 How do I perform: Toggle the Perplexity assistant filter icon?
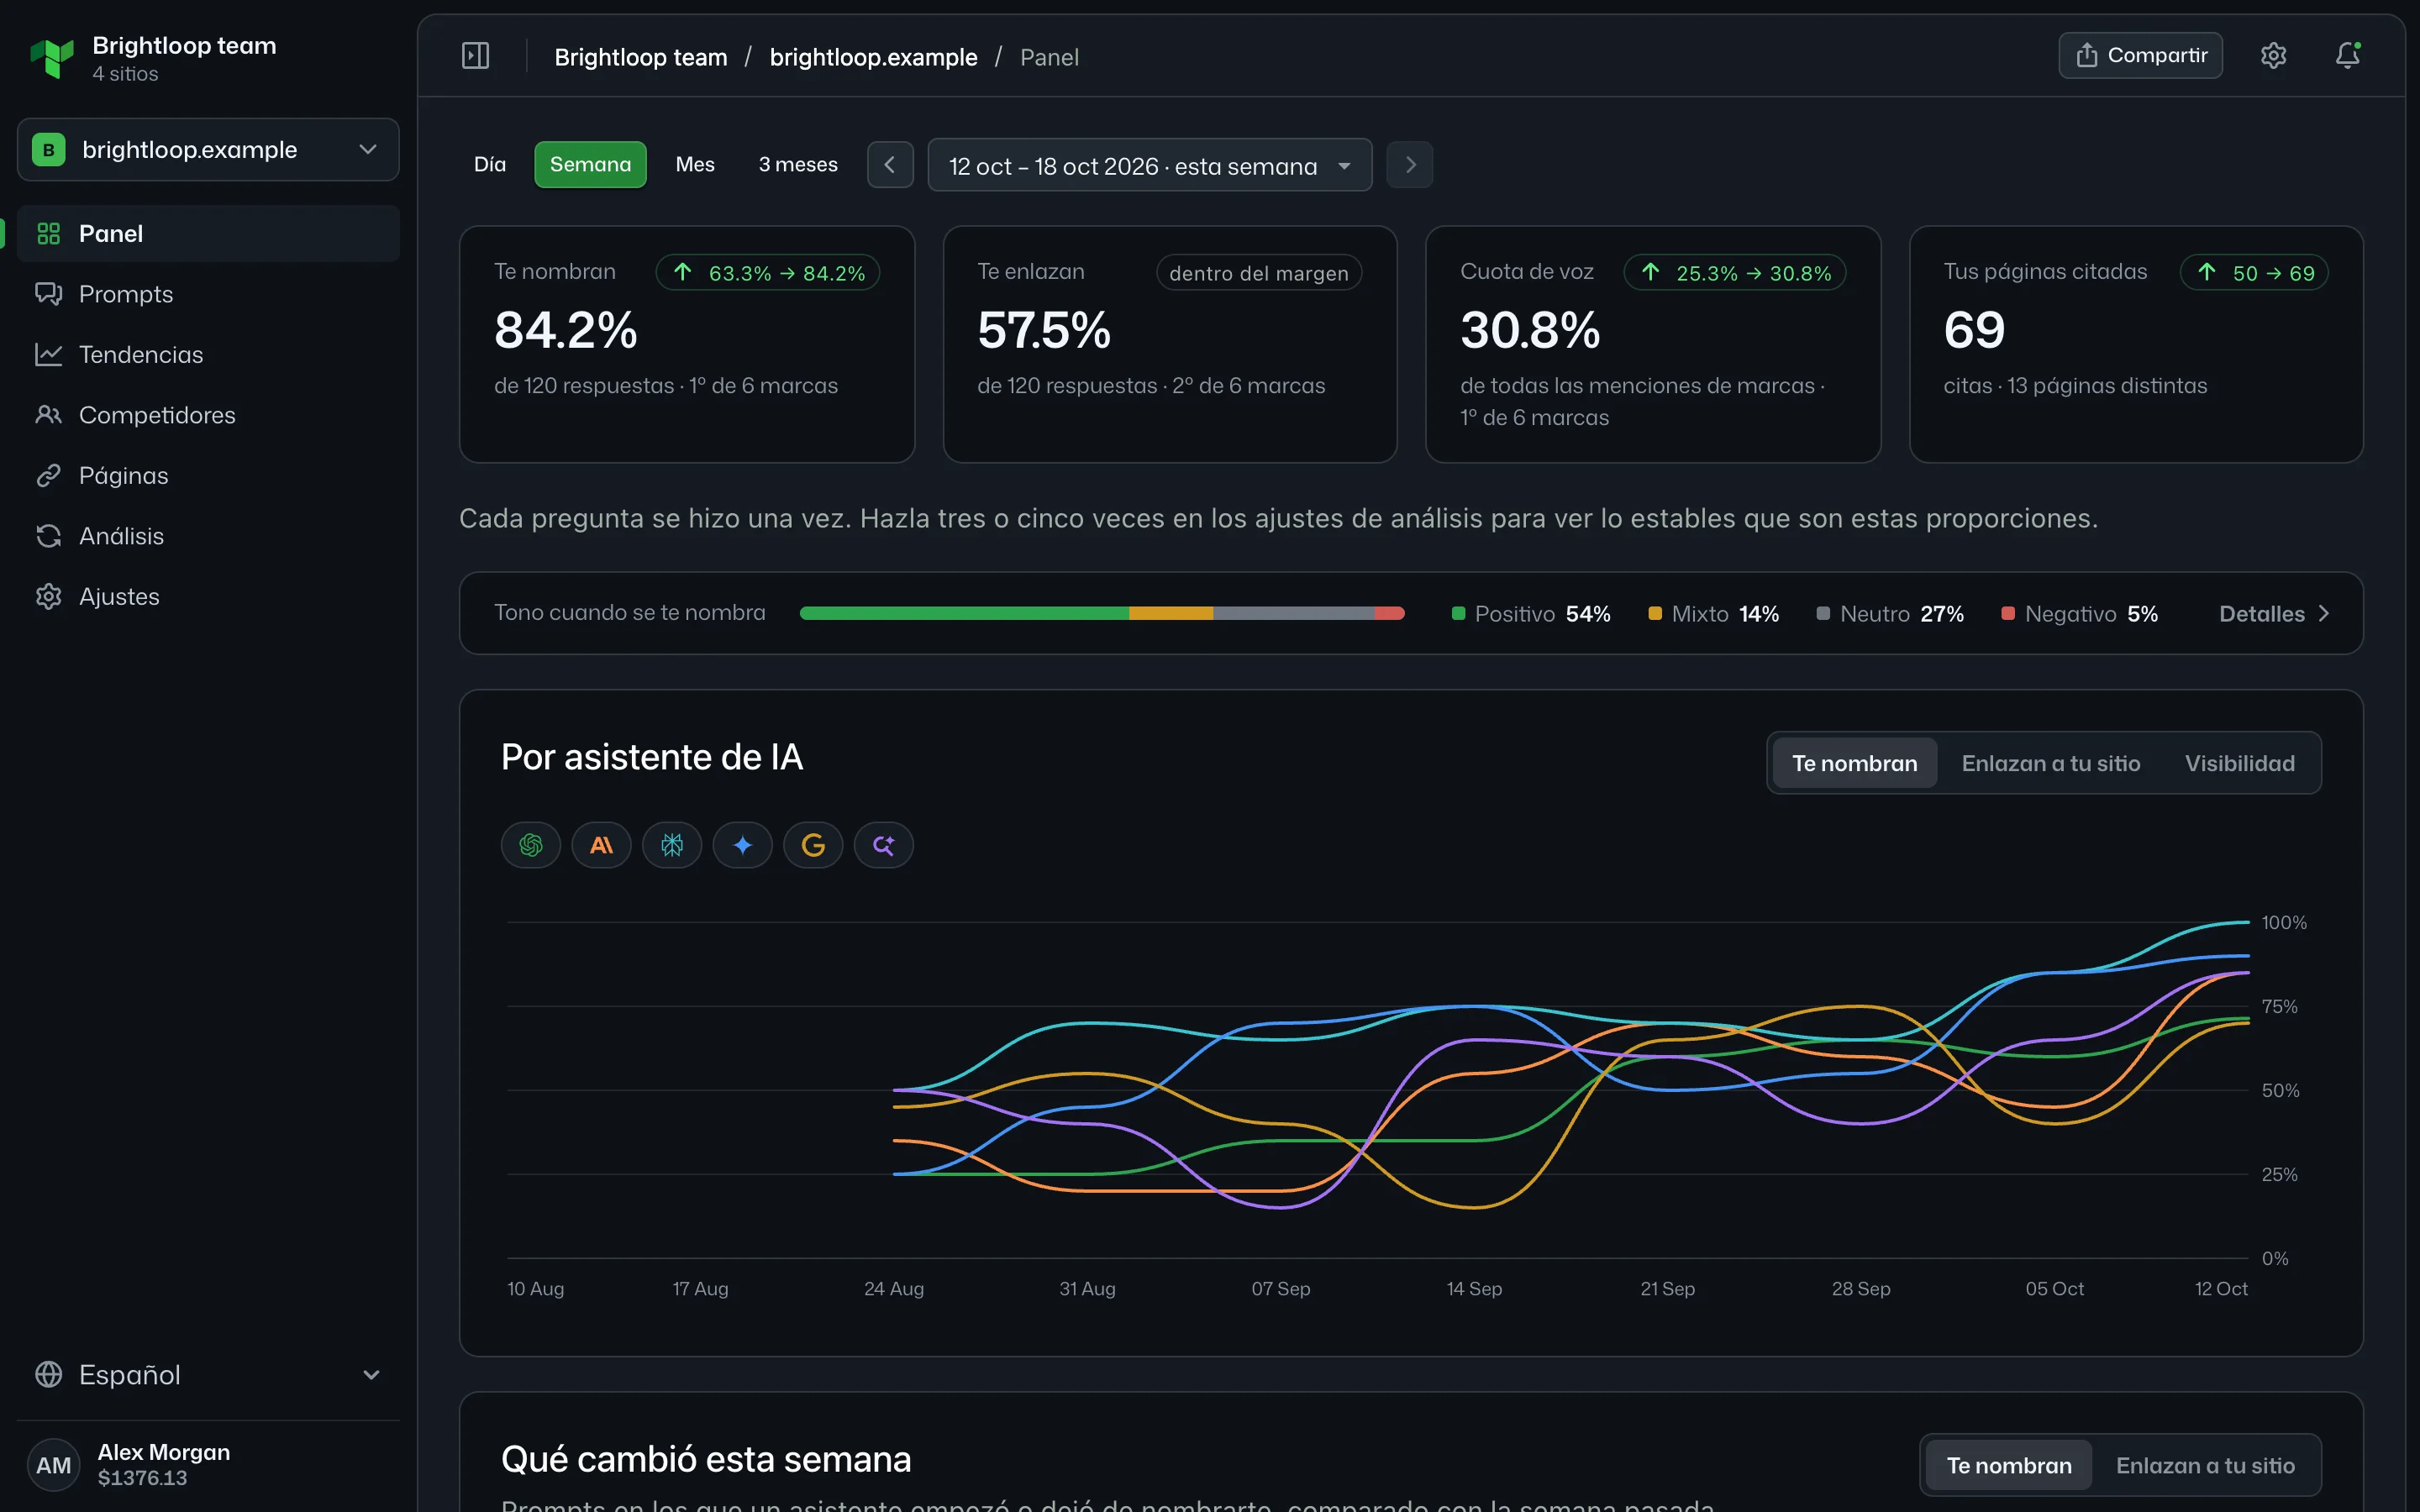click(672, 845)
